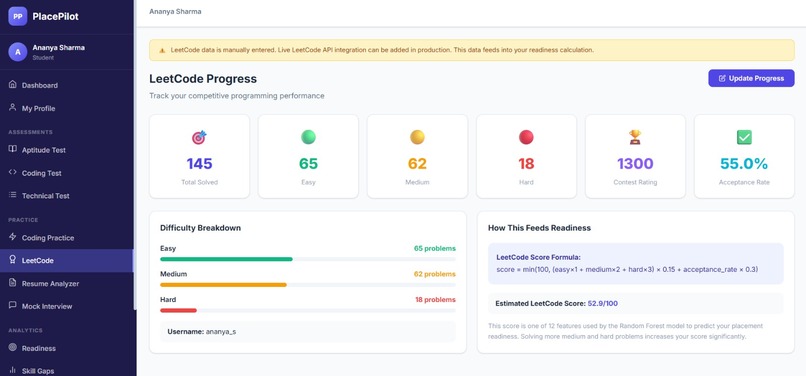Click the sidebar vertical scrollbar
The width and height of the screenshot is (806, 376).
[135, 154]
